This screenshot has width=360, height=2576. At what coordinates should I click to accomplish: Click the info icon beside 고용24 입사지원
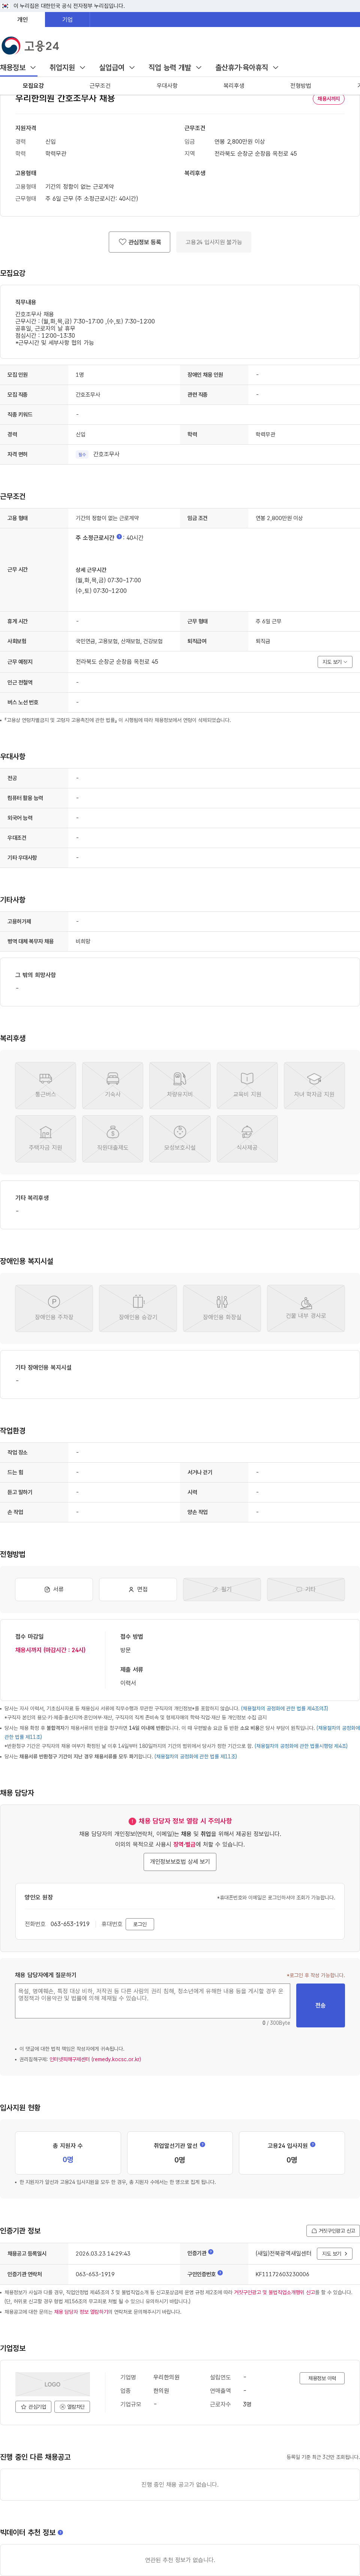[x=313, y=2144]
